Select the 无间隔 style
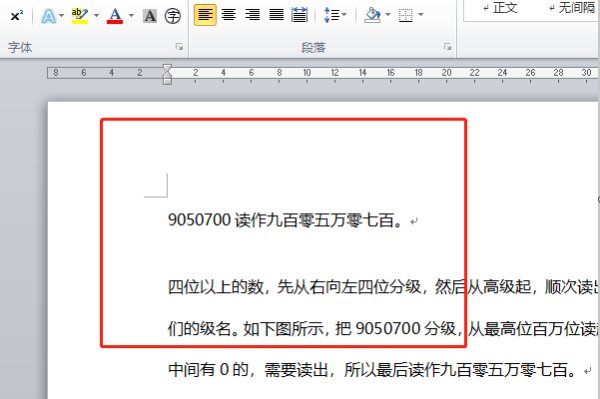Image resolution: width=600 pixels, height=399 pixels. 572,8
